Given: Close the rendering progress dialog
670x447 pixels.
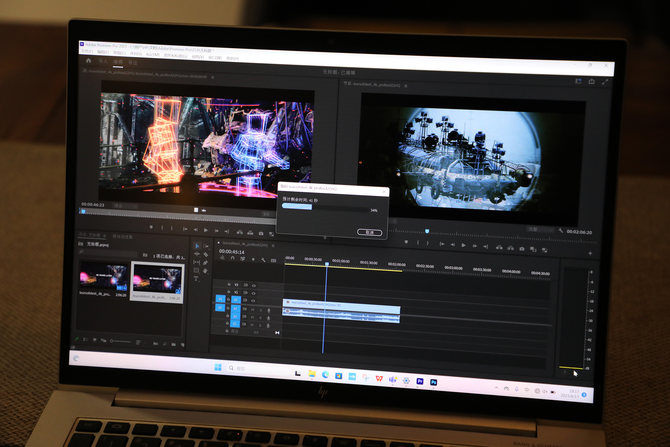Looking at the screenshot, I should click(384, 191).
